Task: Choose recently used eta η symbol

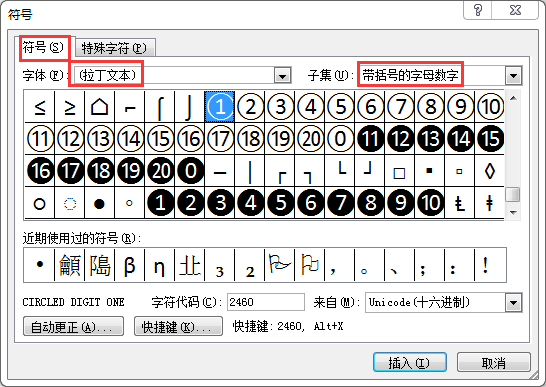Action: coord(159,265)
